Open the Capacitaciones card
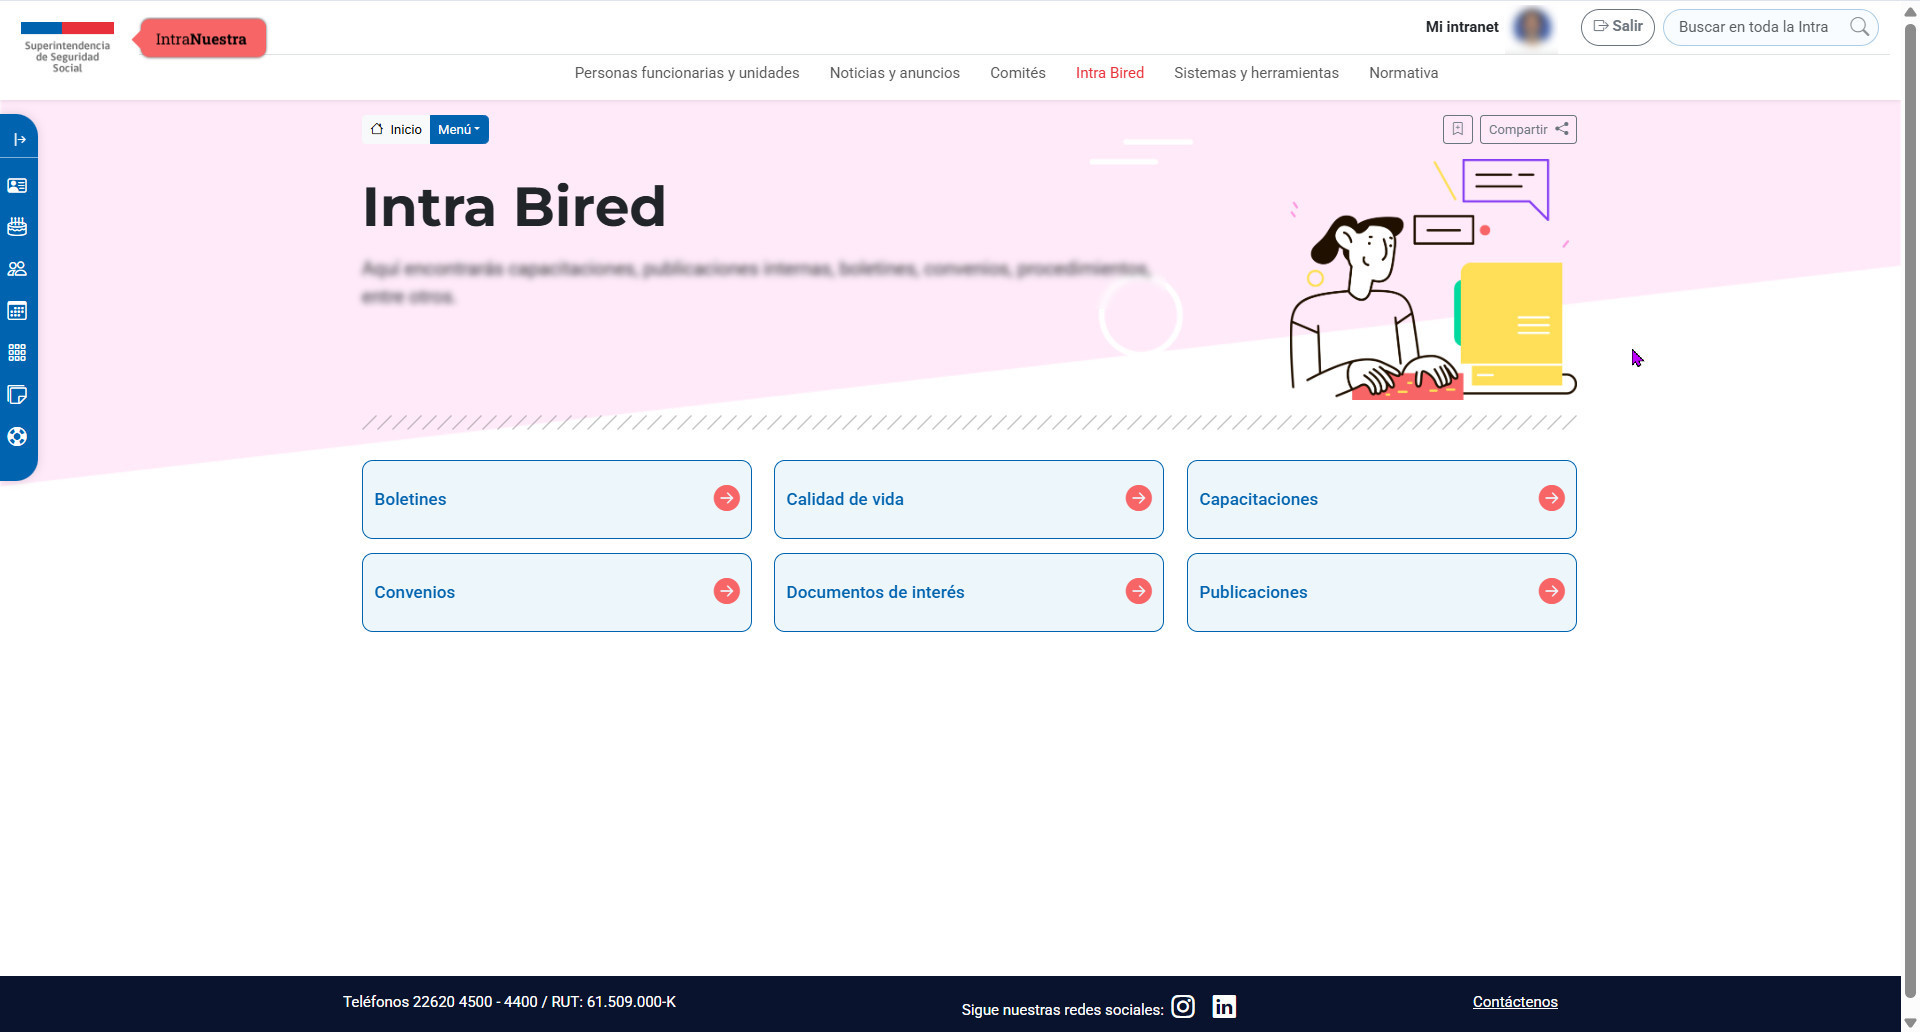Screen dimensions: 1920x1032 (1381, 499)
